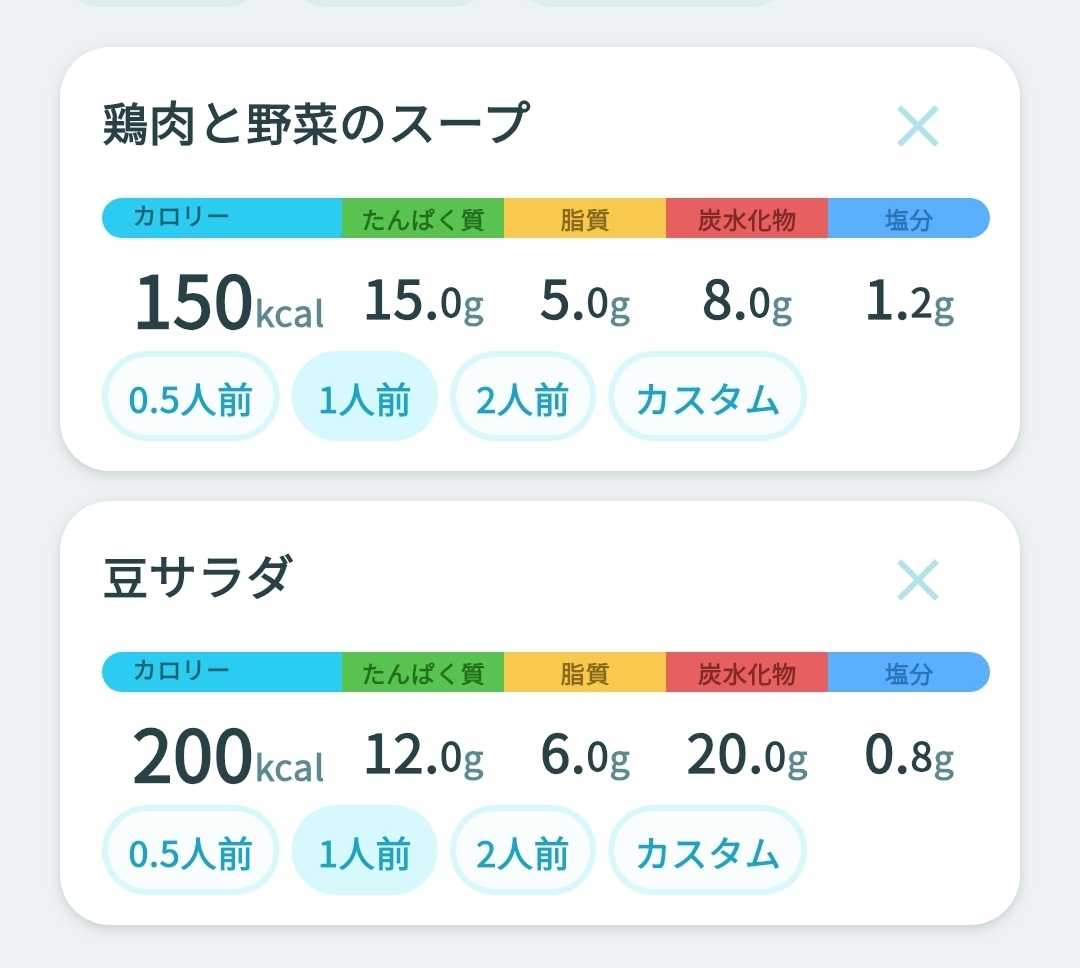The image size is (1080, 968).
Task: Select 1人前 for chicken vegetable soup
Action: pyautogui.click(x=365, y=397)
